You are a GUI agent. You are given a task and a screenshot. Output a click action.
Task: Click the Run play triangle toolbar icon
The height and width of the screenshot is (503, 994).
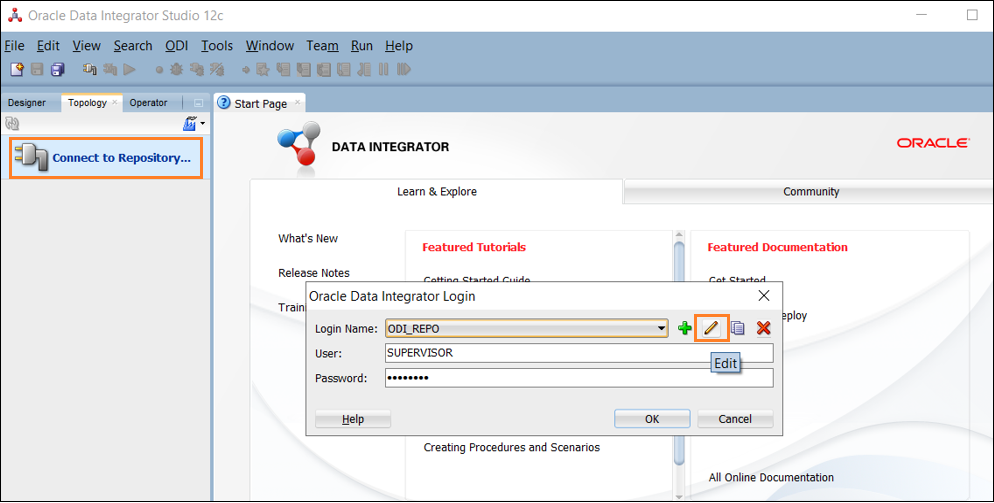(x=130, y=69)
